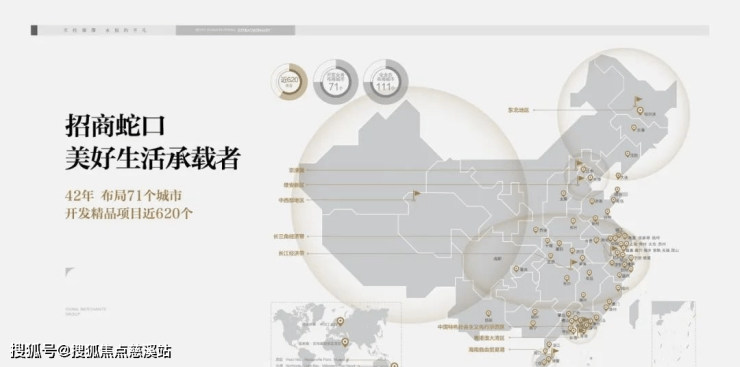Click the 长江经济带 region label
Image resolution: width=740 pixels, height=367 pixels.
pos(291,253)
